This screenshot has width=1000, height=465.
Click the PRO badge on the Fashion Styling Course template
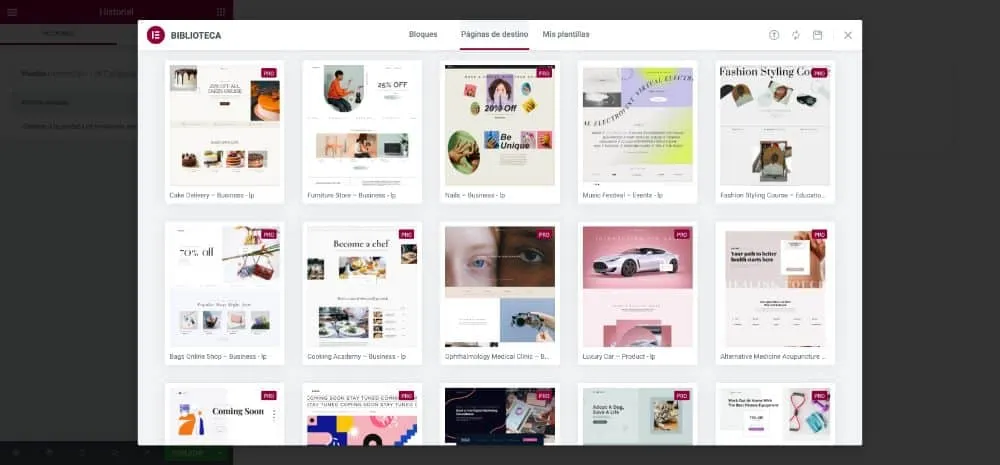coord(820,73)
